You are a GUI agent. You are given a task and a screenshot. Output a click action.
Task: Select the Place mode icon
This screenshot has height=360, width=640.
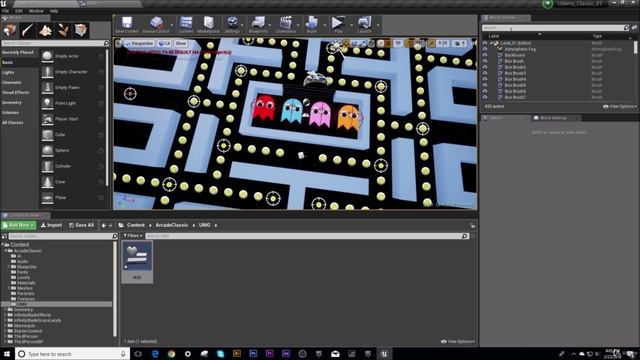coord(9,30)
